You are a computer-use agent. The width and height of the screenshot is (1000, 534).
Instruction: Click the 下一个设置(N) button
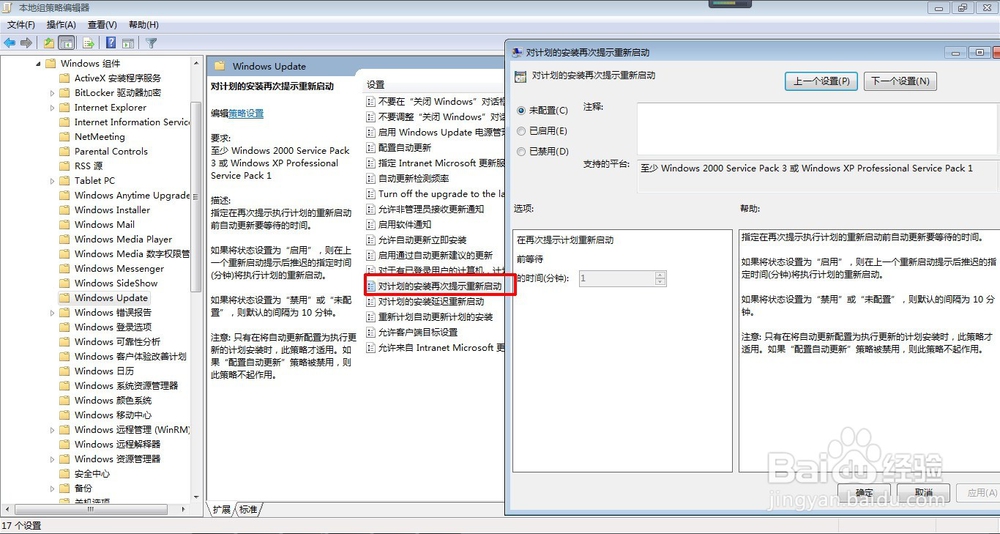click(x=900, y=81)
